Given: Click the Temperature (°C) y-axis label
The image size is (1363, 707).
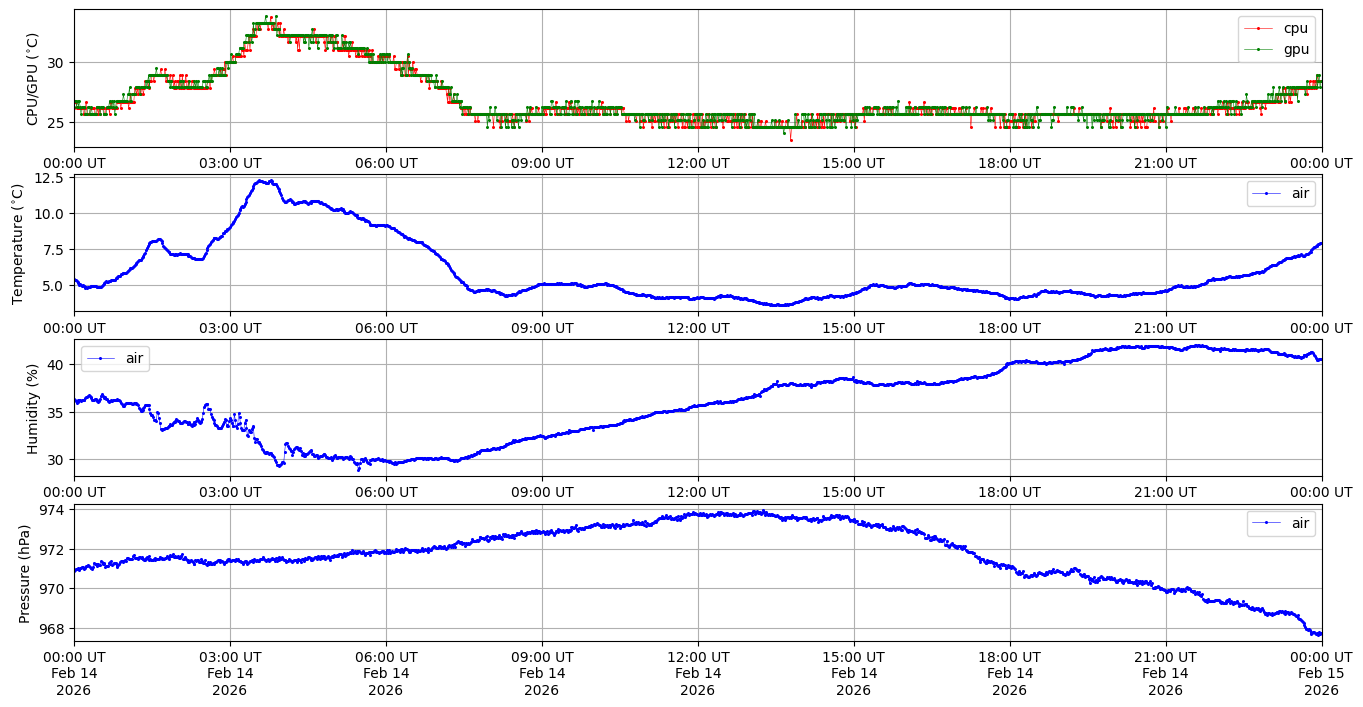Looking at the screenshot, I should pos(17,243).
